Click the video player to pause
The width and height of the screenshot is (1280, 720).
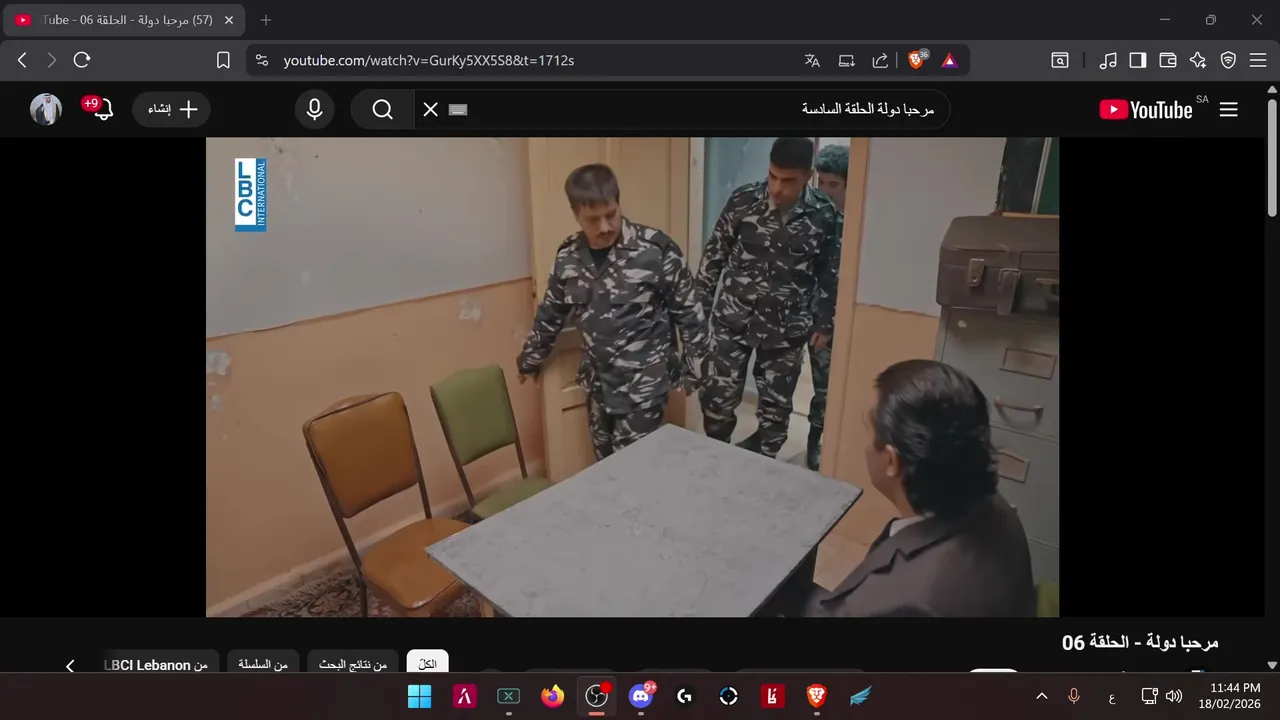click(632, 377)
